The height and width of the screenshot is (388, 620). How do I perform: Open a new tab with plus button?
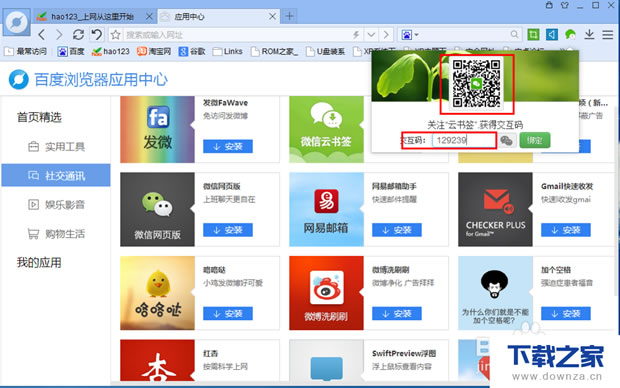(x=289, y=16)
